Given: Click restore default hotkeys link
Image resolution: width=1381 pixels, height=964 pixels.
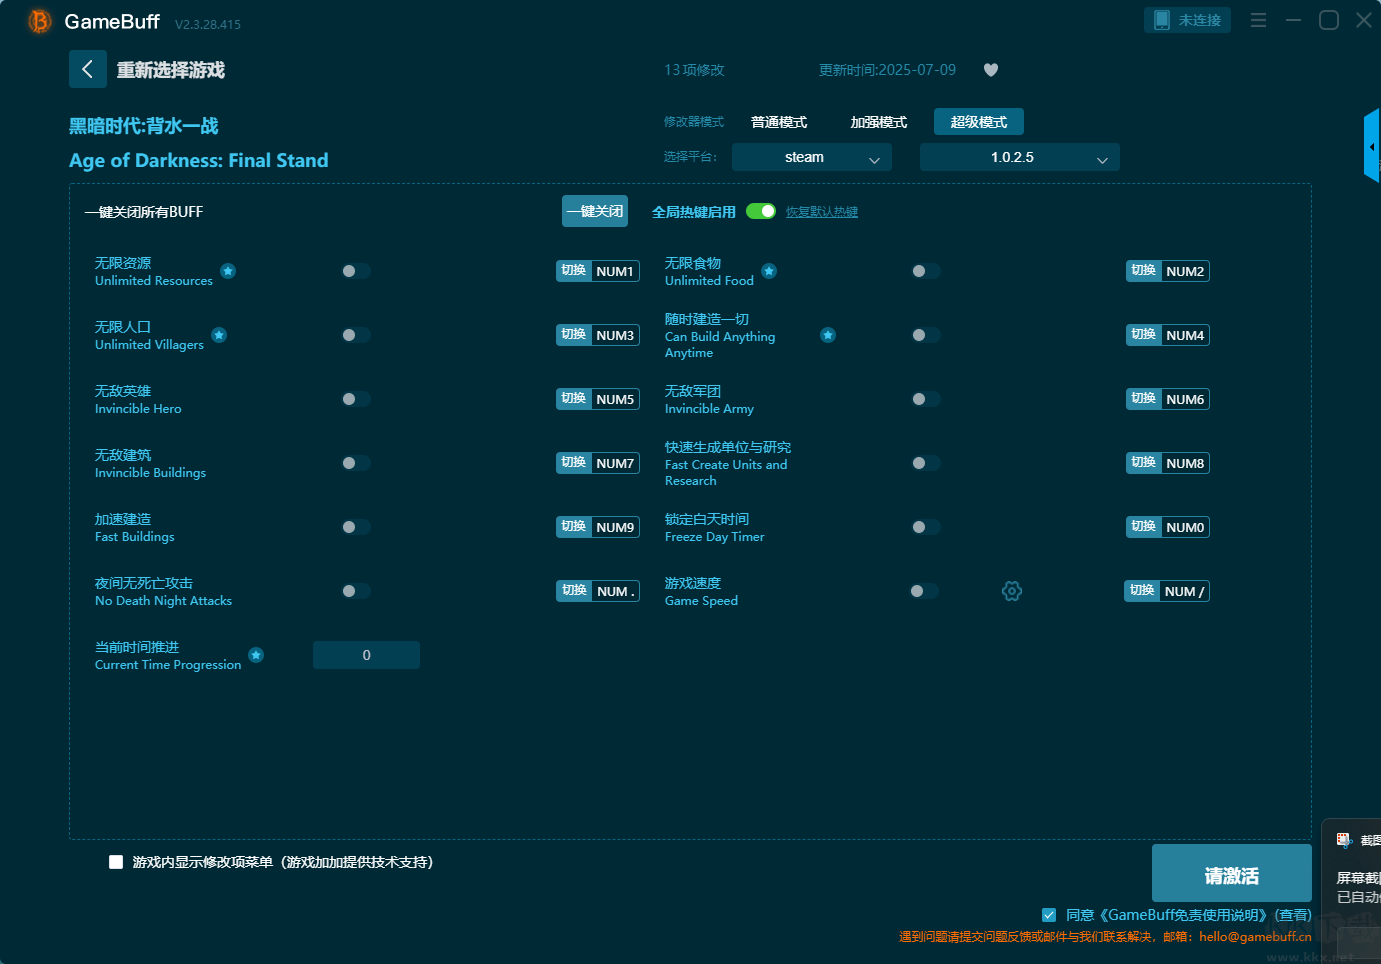Looking at the screenshot, I should coord(822,212).
